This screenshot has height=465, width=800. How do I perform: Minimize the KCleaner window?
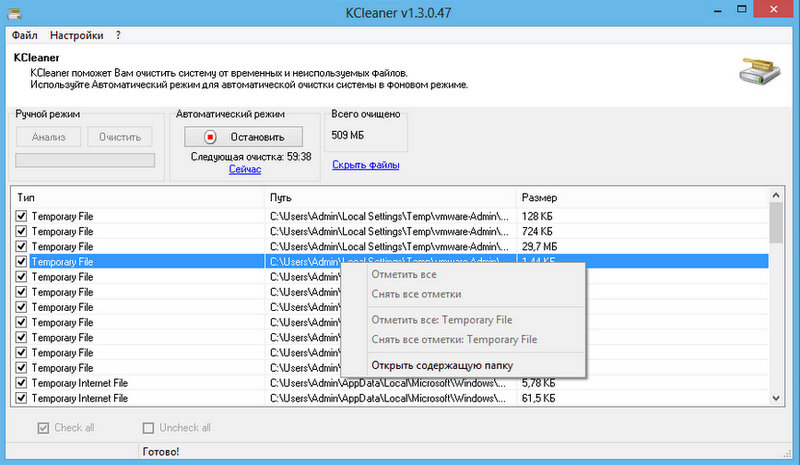[x=717, y=11]
